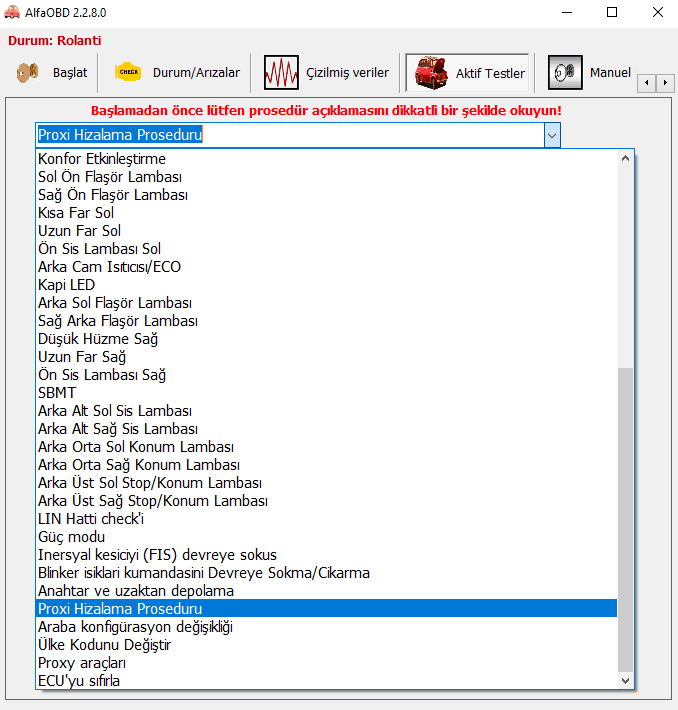The image size is (678, 710).
Task: Click the list scrollbar up arrow
Action: 626,158
